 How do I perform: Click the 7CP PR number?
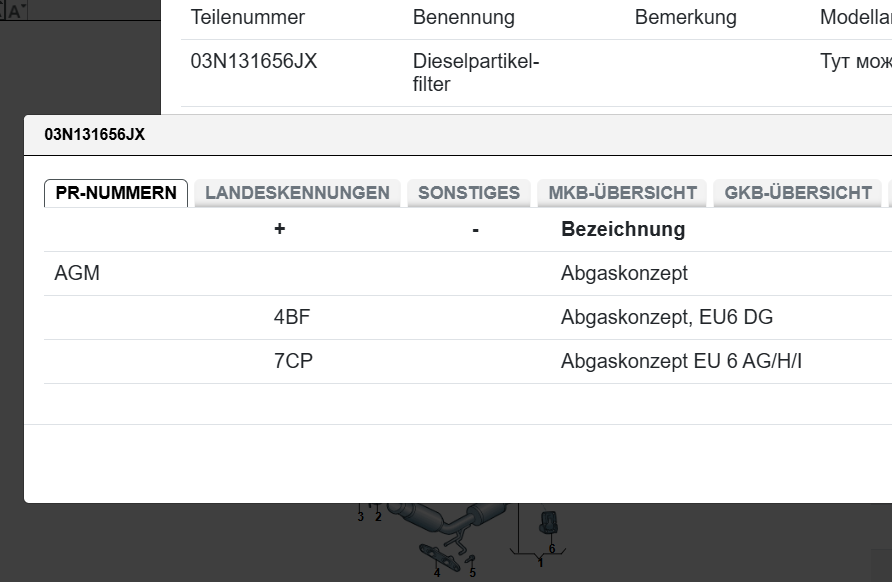[293, 361]
